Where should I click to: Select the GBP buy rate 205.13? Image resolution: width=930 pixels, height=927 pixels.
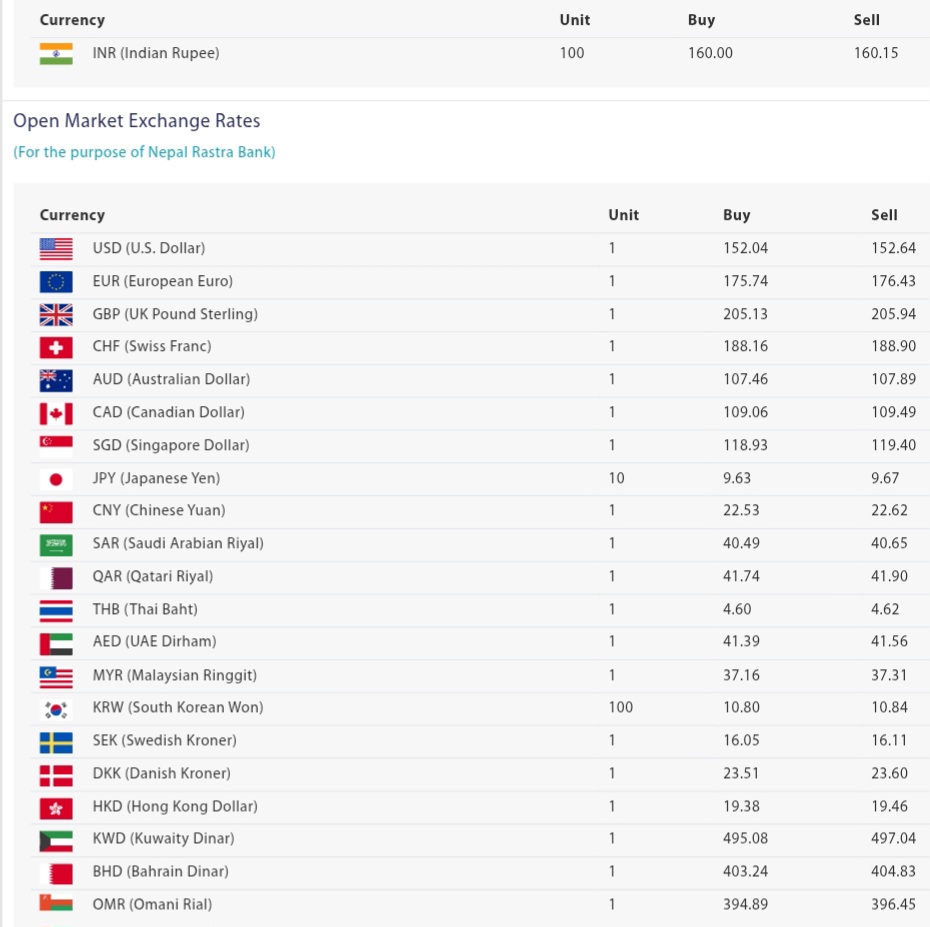pyautogui.click(x=745, y=314)
